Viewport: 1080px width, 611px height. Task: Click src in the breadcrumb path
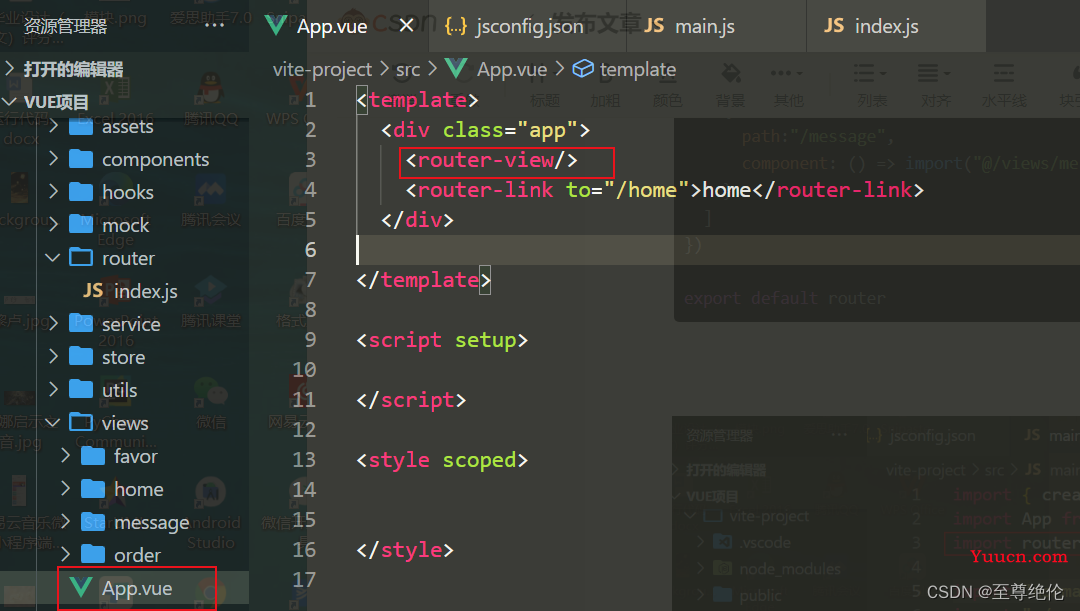point(408,70)
